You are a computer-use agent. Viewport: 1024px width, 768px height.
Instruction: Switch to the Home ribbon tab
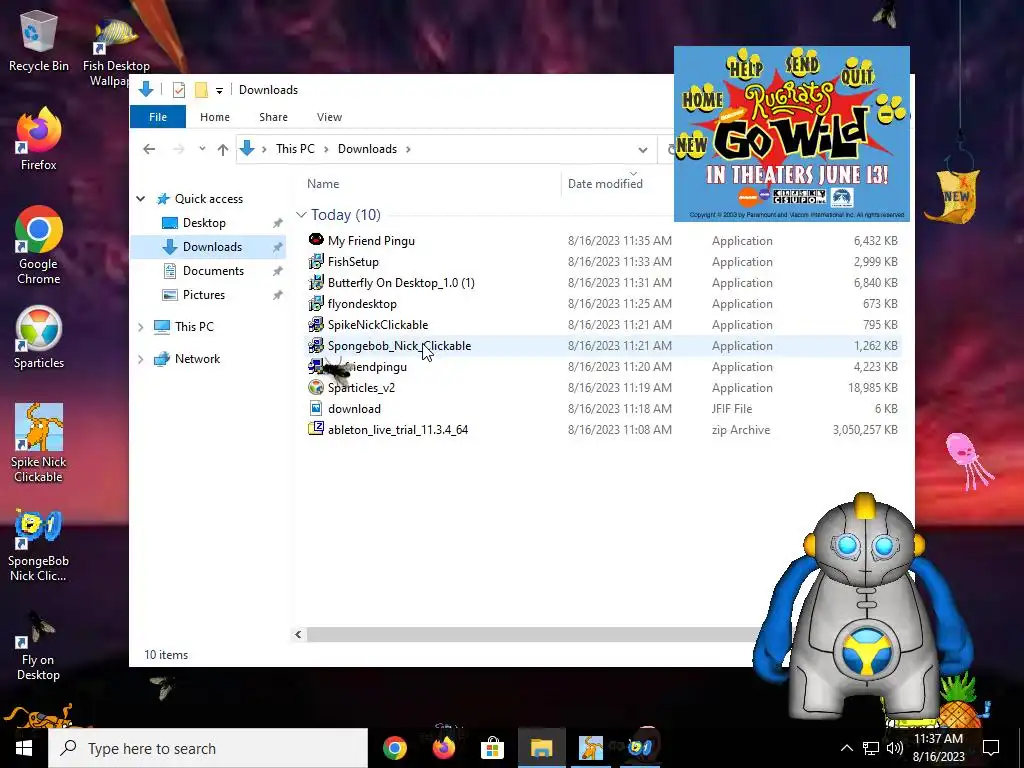coord(215,117)
